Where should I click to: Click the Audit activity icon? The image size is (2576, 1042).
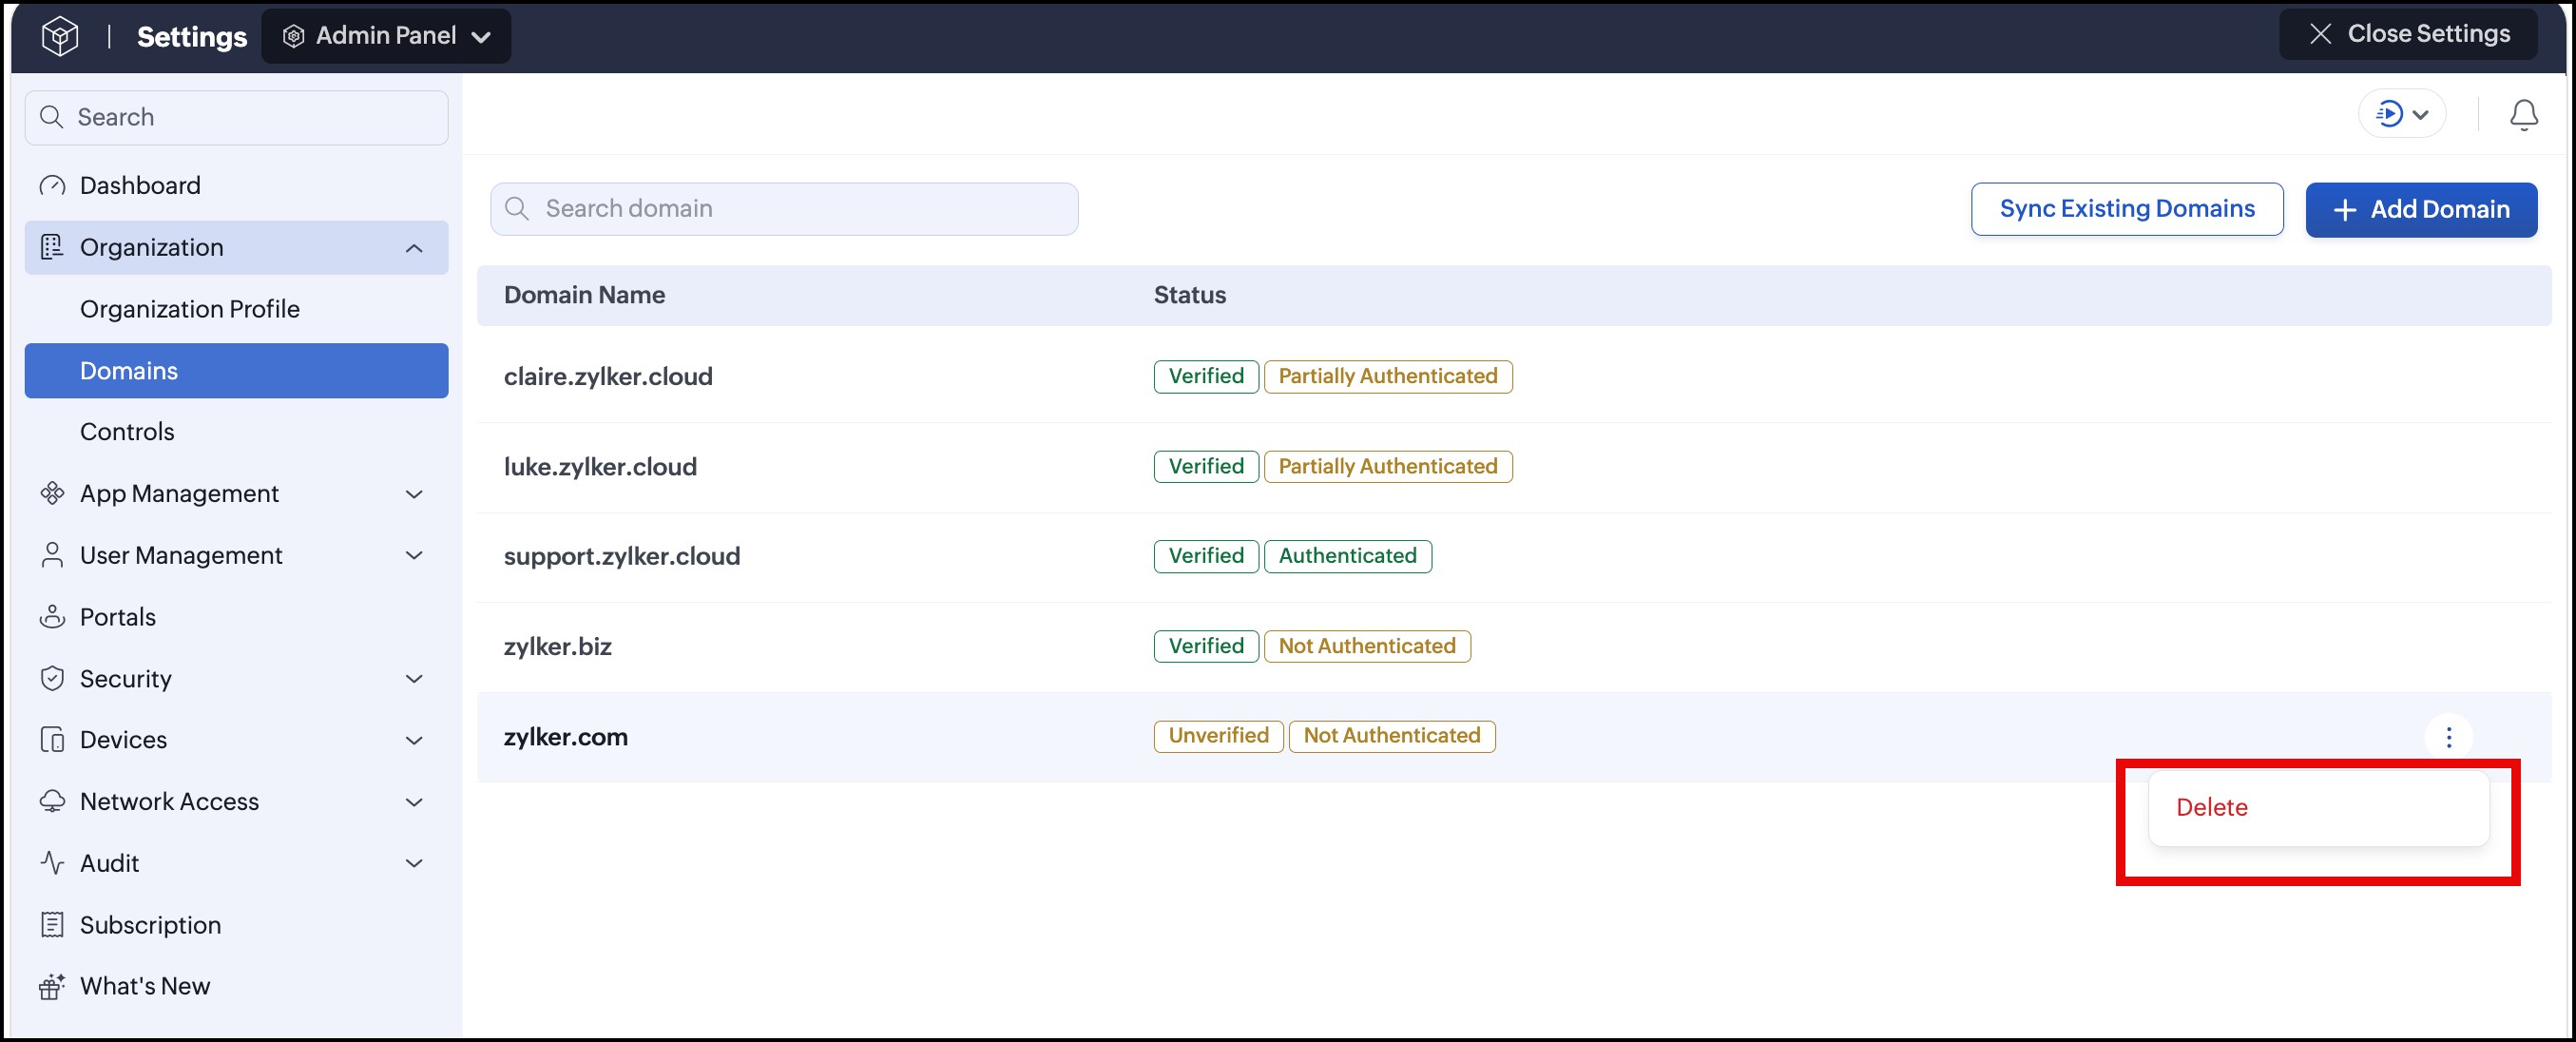pos(52,862)
